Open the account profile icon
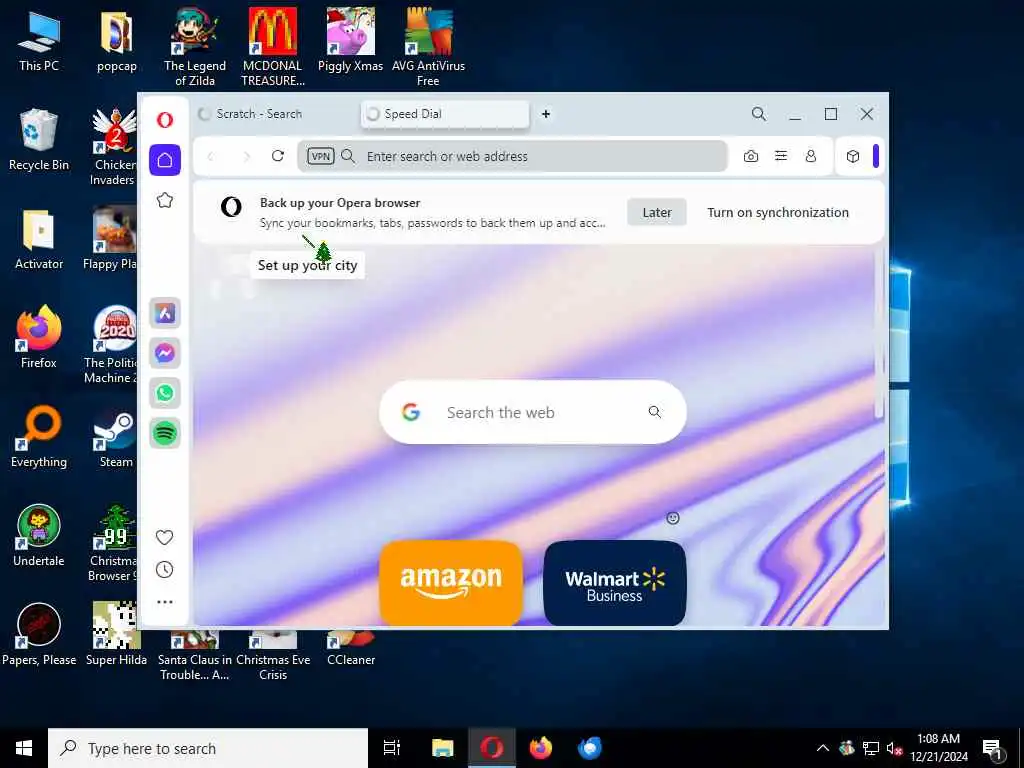Viewport: 1024px width, 768px height. point(810,156)
